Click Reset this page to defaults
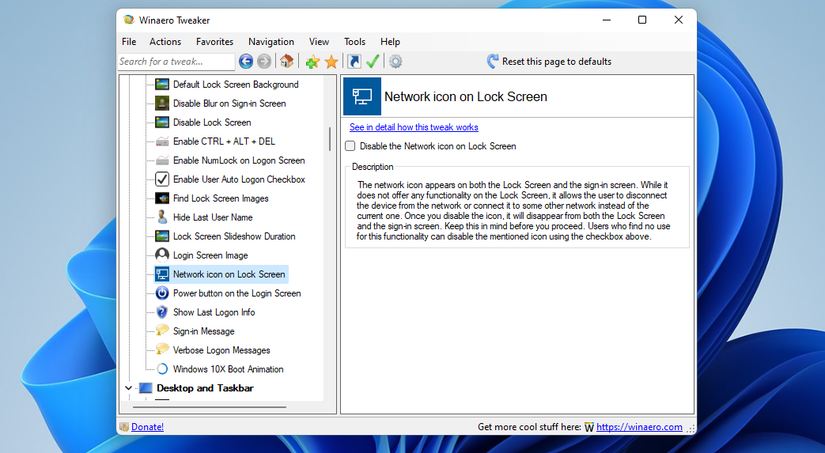This screenshot has height=453, width=825. point(549,62)
